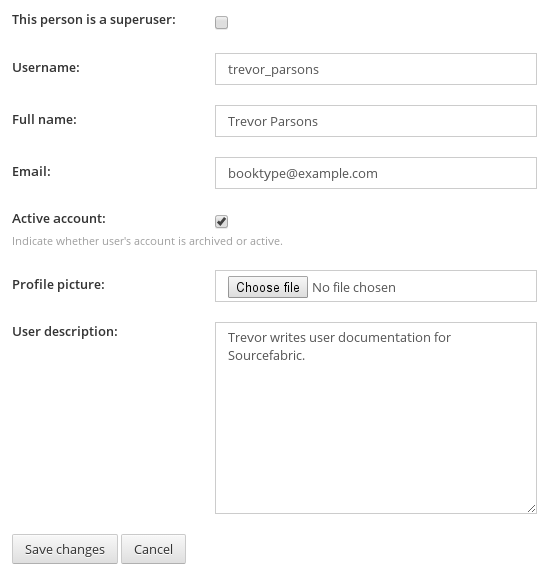Click the 'Sourcefabric.' line in the description
Screen dimensions: 551x579
point(266,356)
